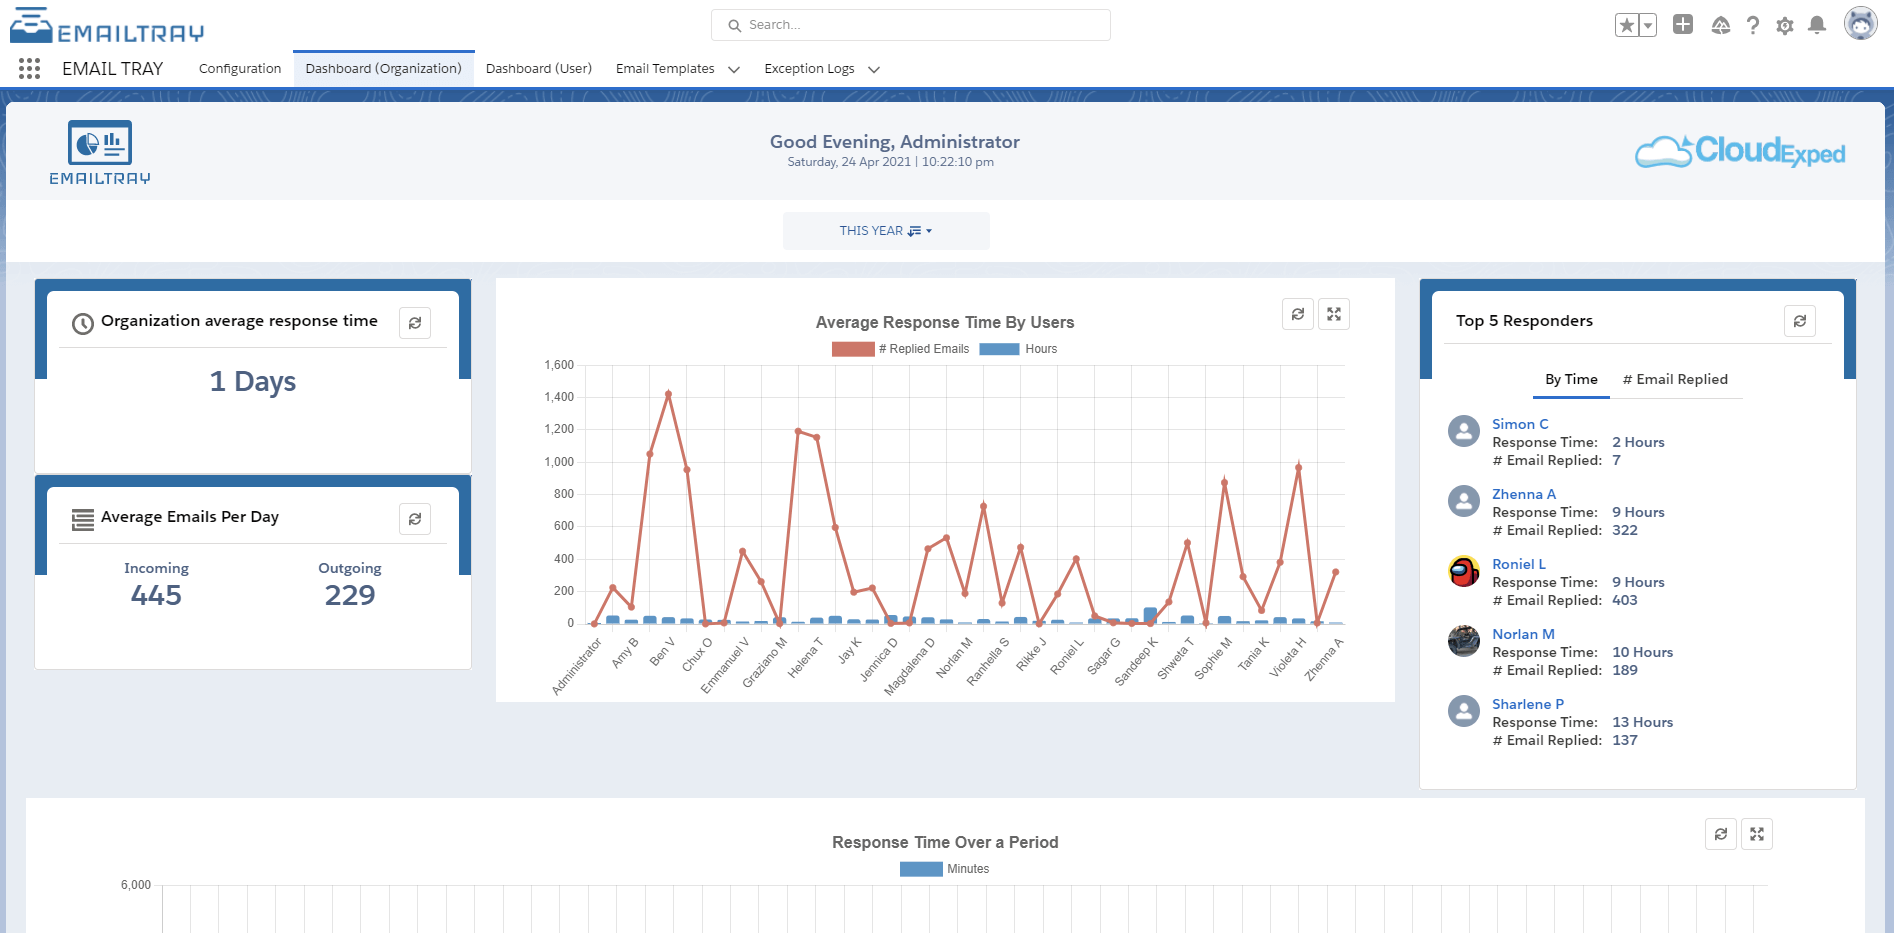
Task: Open the THIS YEAR filter dropdown
Action: pyautogui.click(x=886, y=230)
